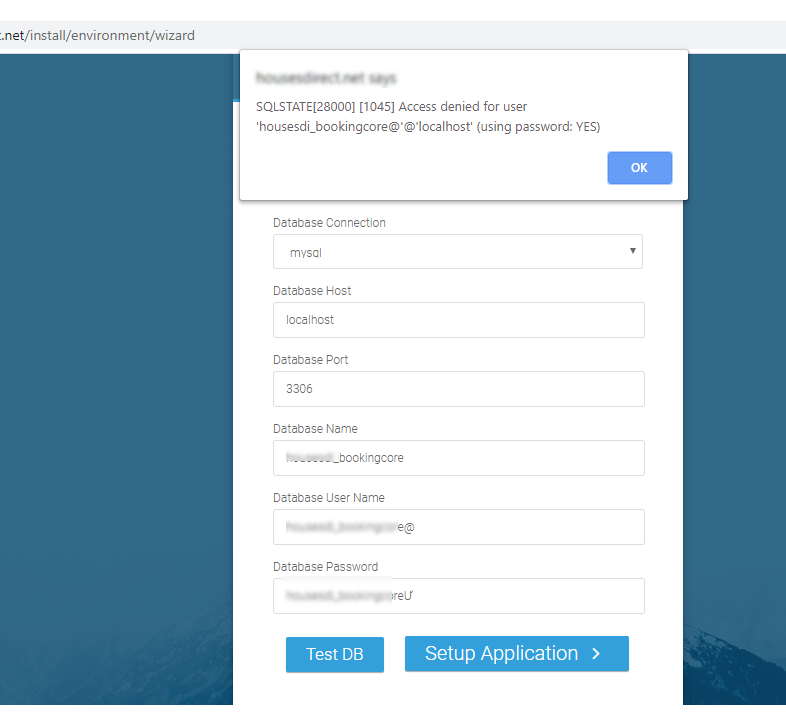Click the Database Port field showing 3306
786x720 pixels.
(458, 389)
